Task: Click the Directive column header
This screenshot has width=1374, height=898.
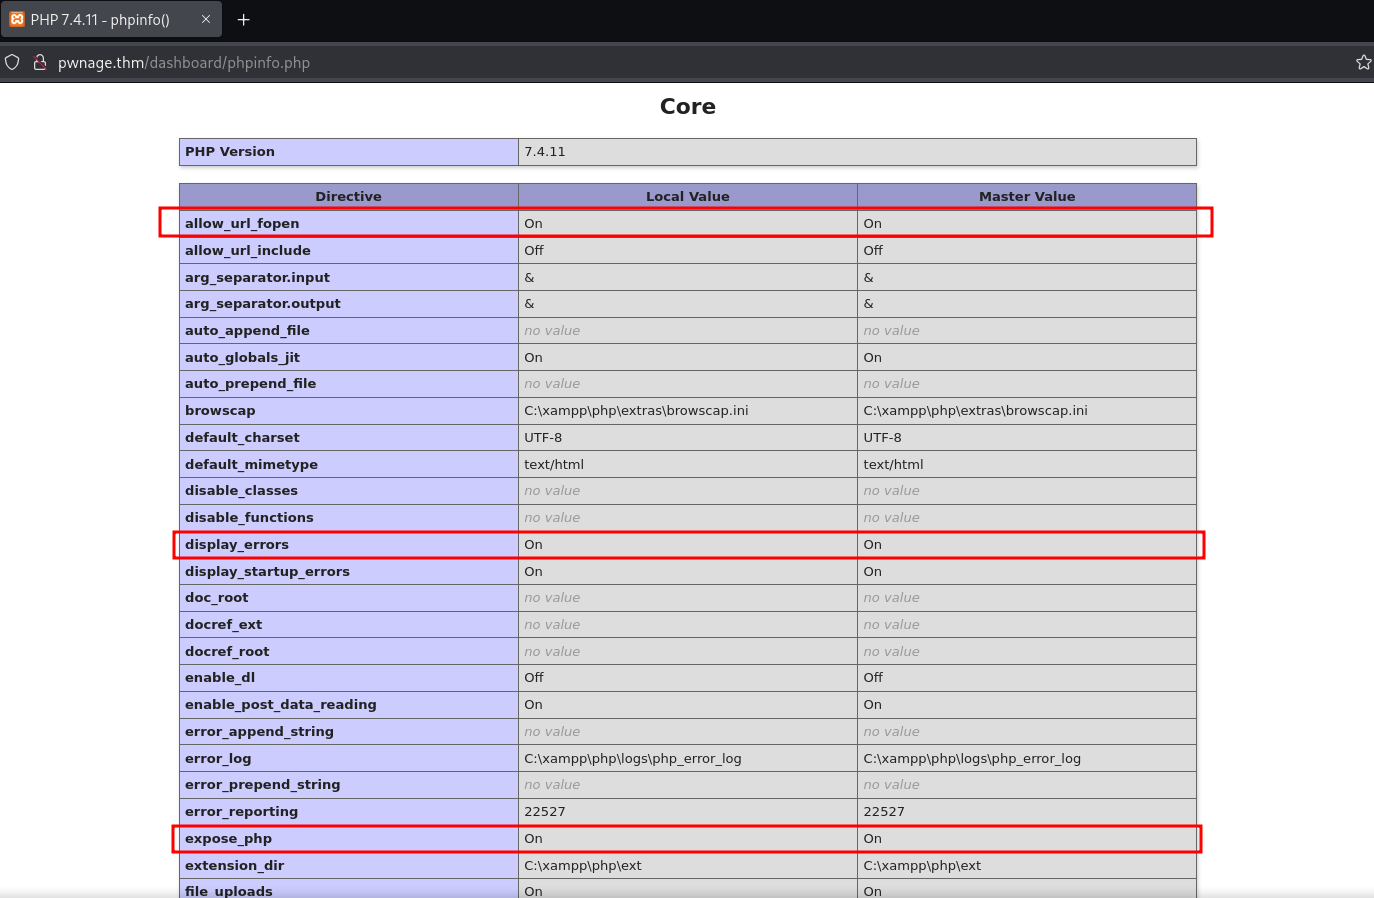Action: point(348,196)
